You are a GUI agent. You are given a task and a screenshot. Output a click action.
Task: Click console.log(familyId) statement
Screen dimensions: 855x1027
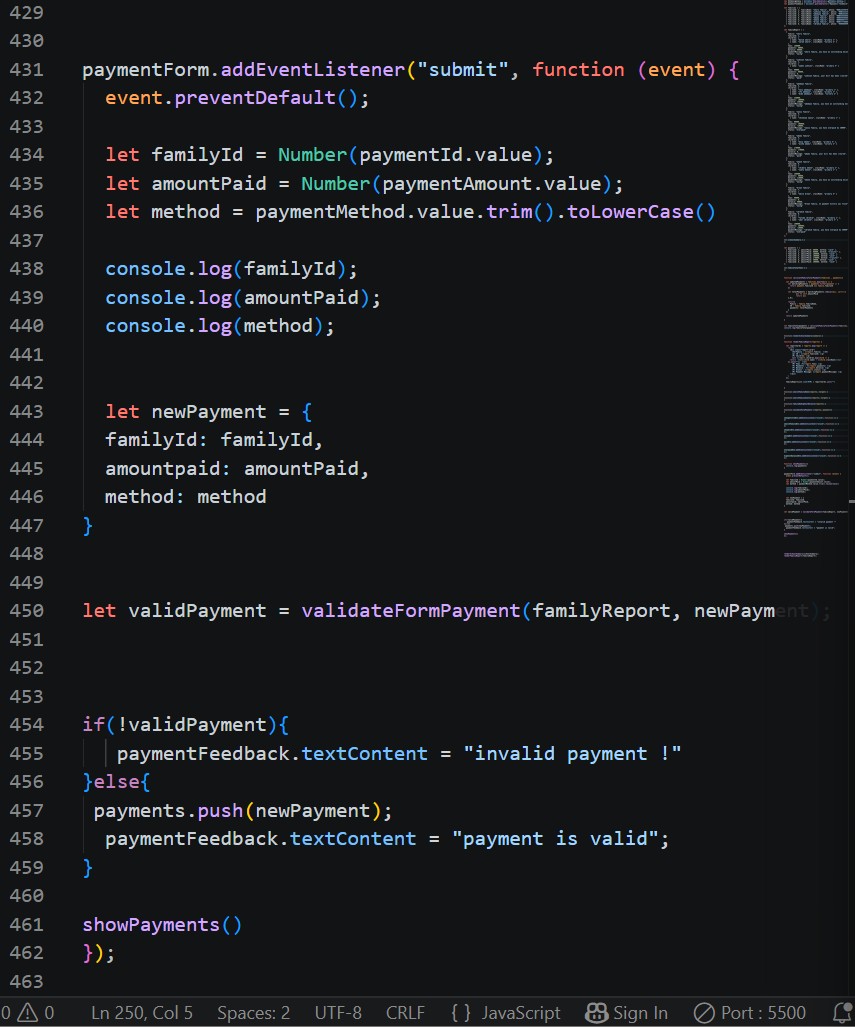(x=231, y=269)
